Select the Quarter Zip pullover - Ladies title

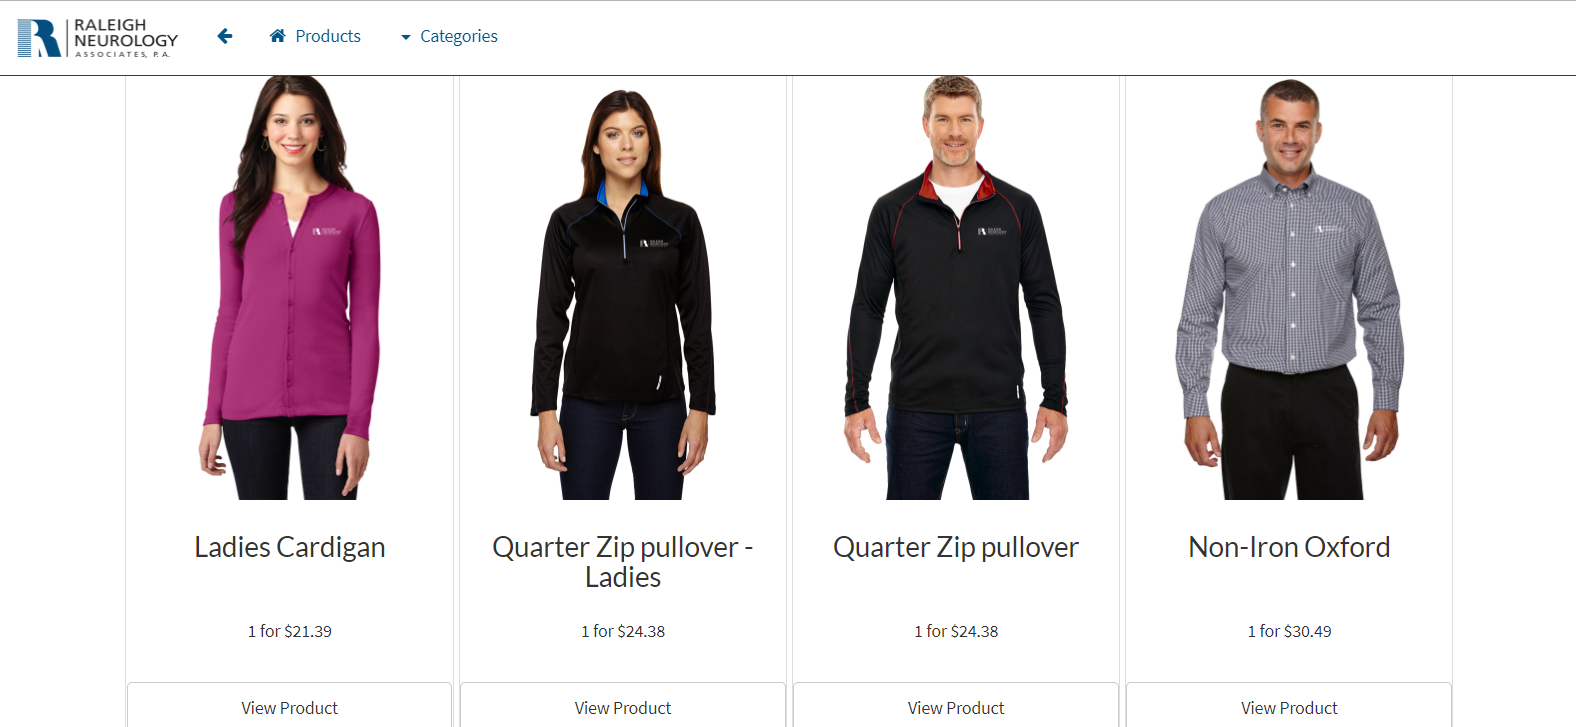623,562
